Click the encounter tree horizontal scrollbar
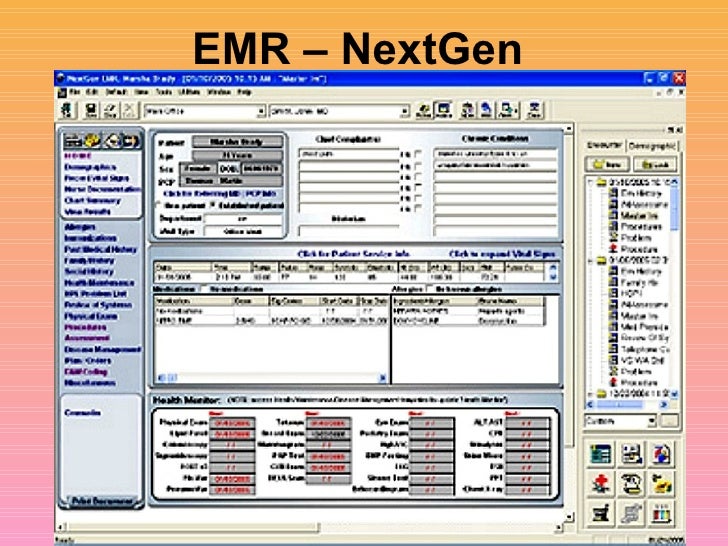The width and height of the screenshot is (728, 546). (628, 404)
